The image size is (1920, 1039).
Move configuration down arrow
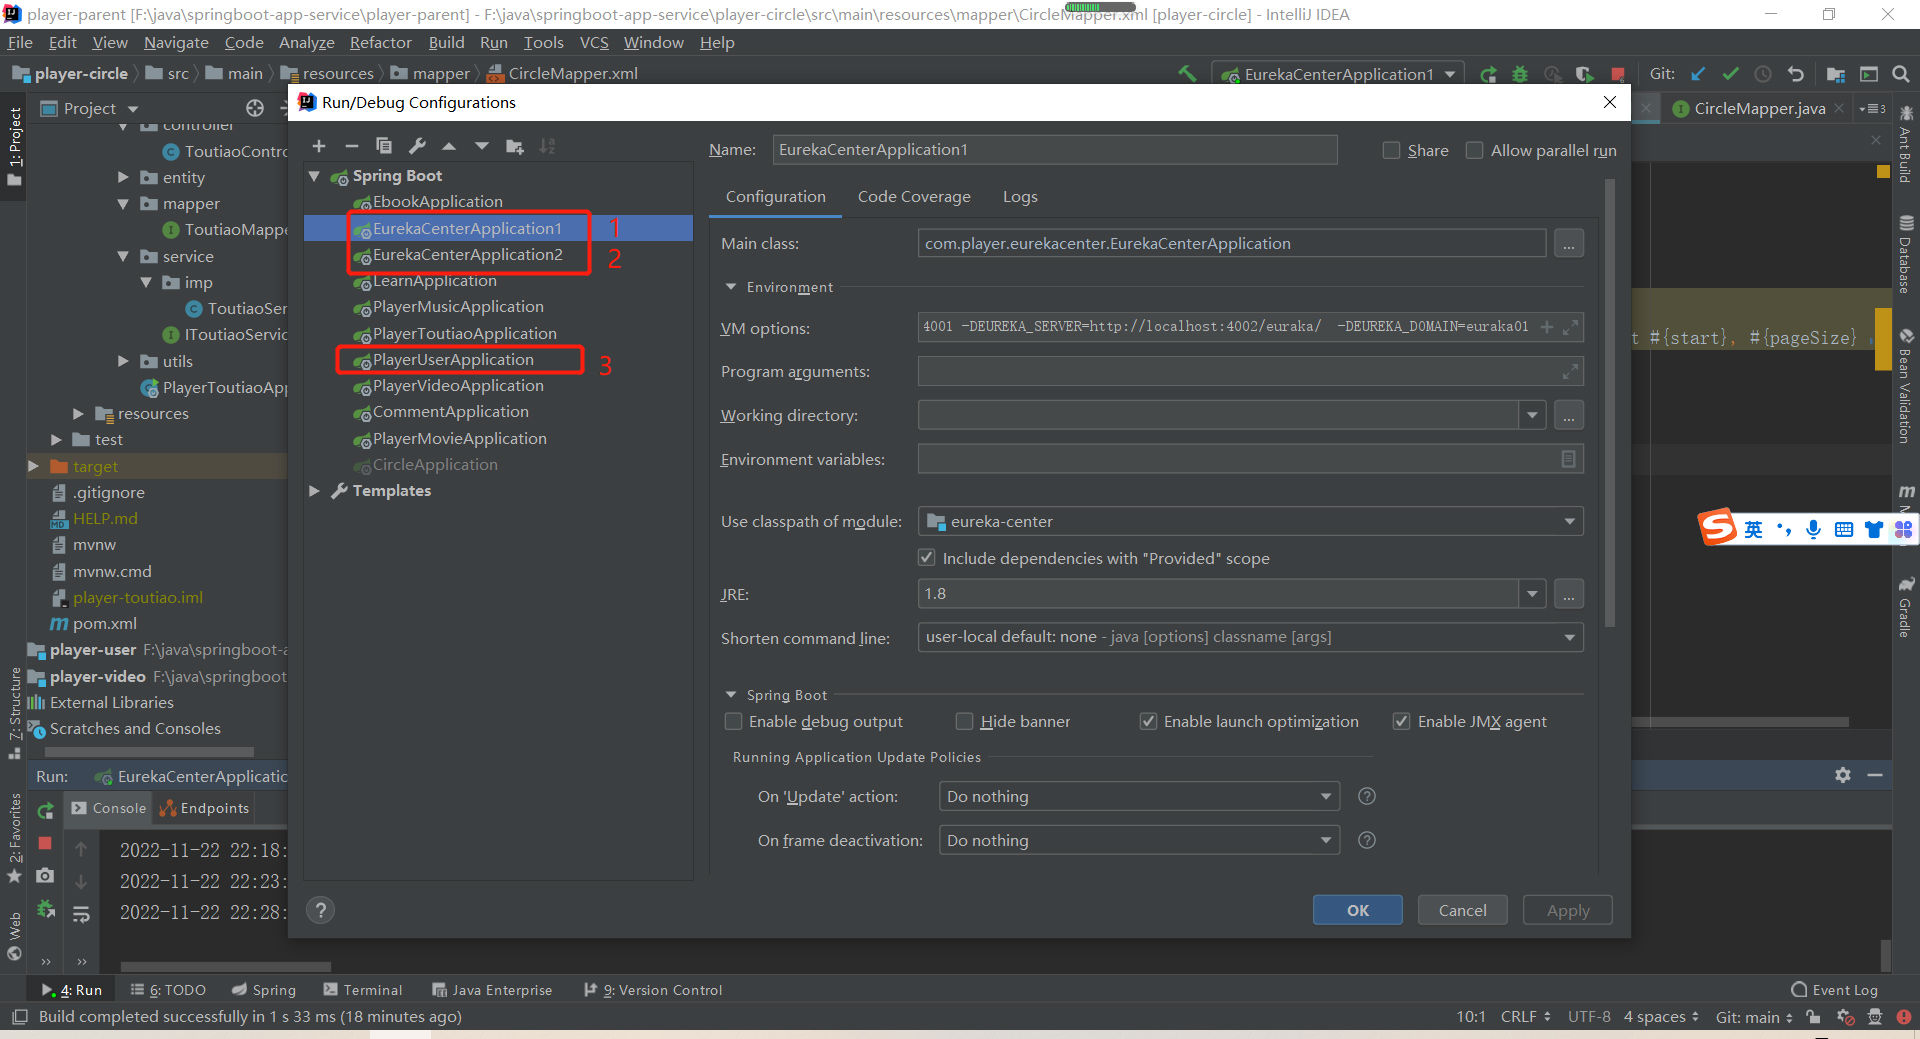pyautogui.click(x=482, y=146)
